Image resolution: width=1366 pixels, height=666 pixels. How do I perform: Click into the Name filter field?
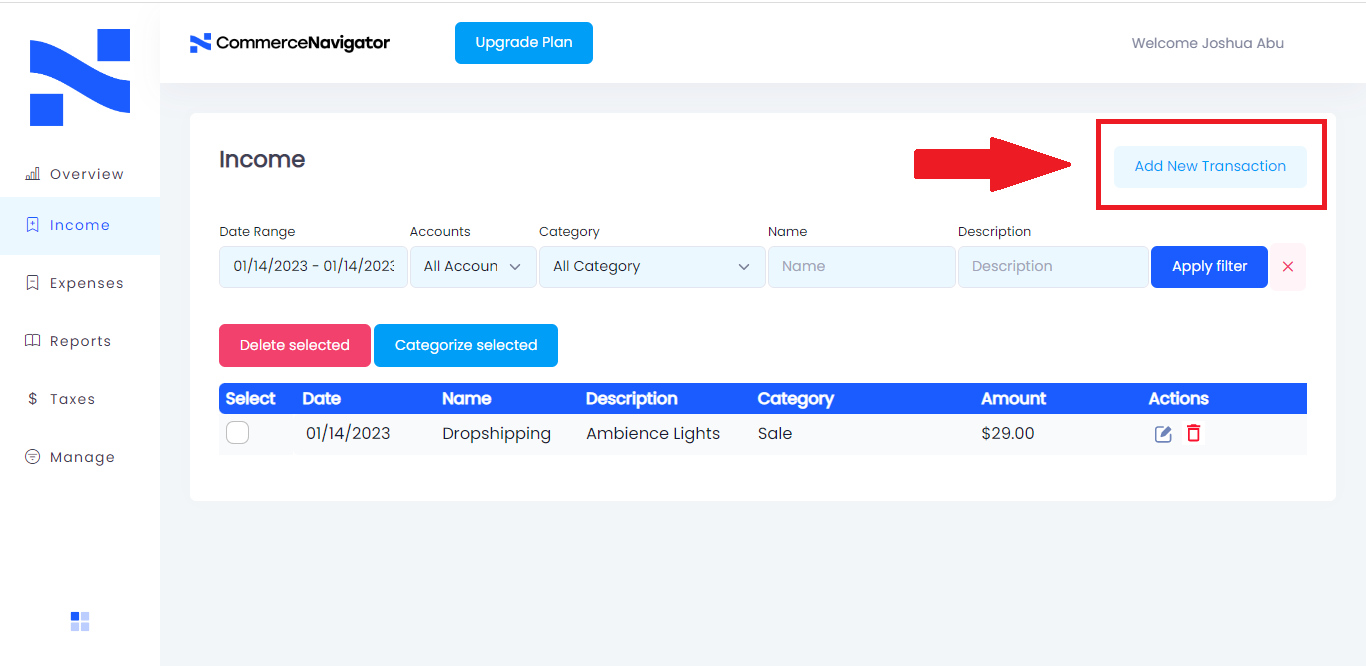(861, 267)
